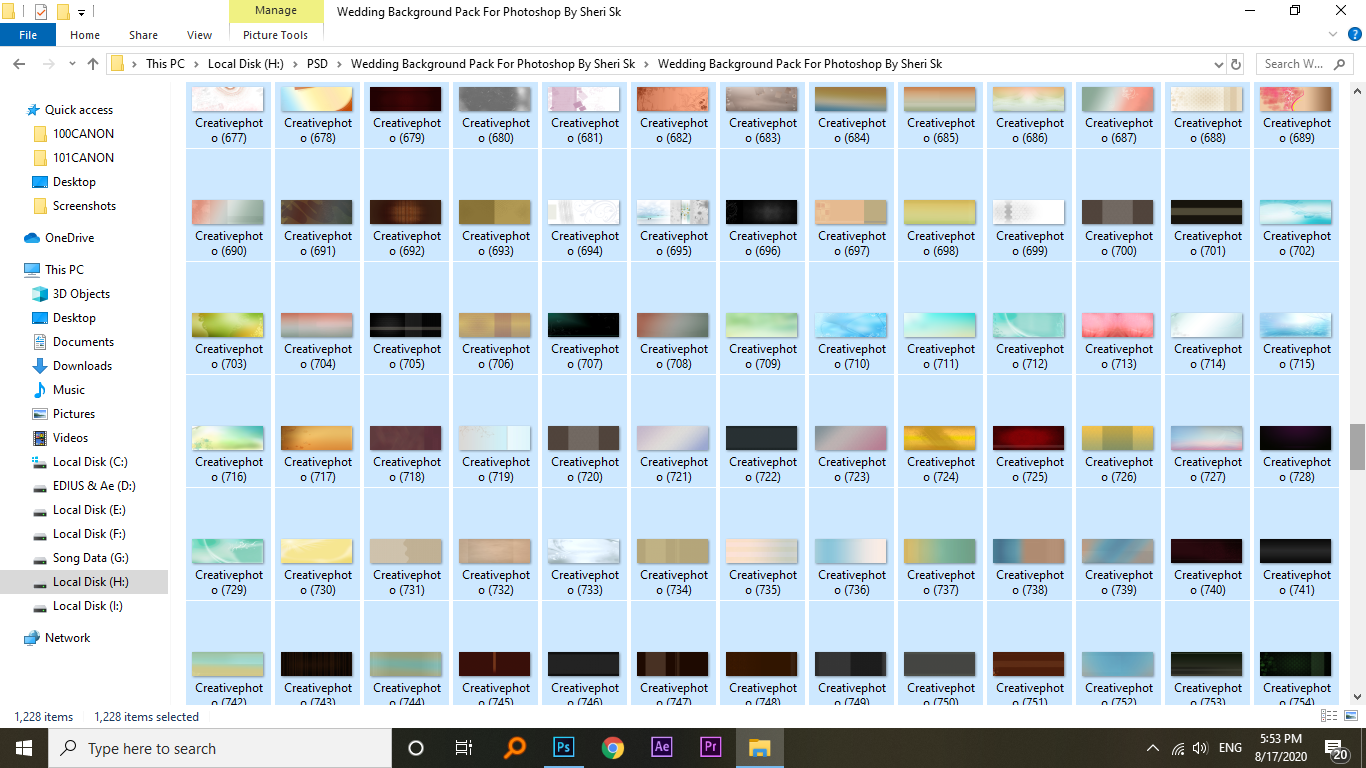Open Screenshots quick access folder
Screen dimensions: 1366x768
pos(84,206)
